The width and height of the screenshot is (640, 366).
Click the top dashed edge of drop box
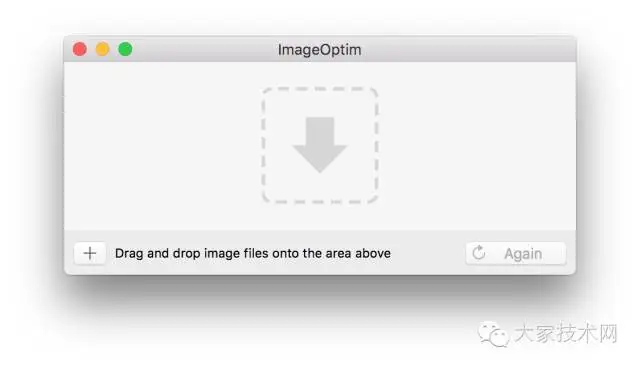[x=320, y=89]
